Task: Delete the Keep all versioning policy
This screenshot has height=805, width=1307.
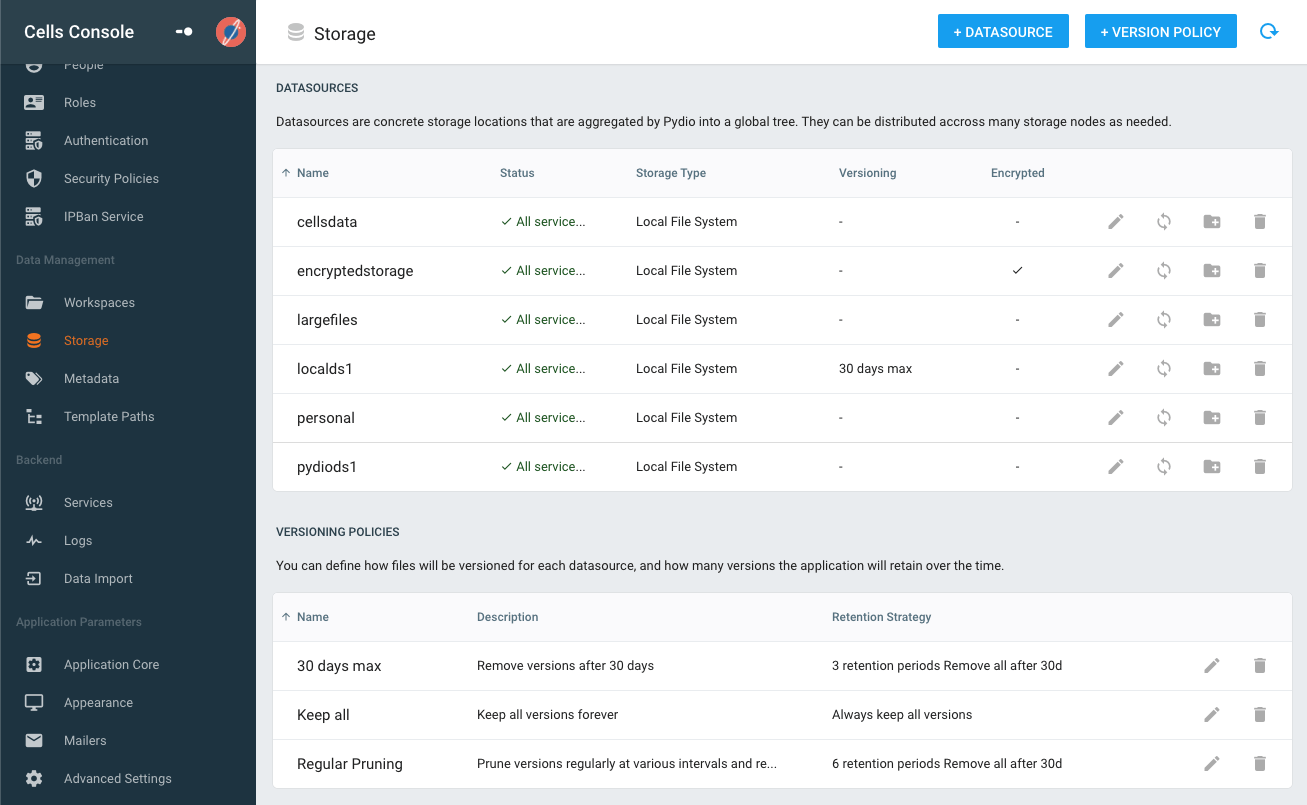Action: click(x=1260, y=715)
